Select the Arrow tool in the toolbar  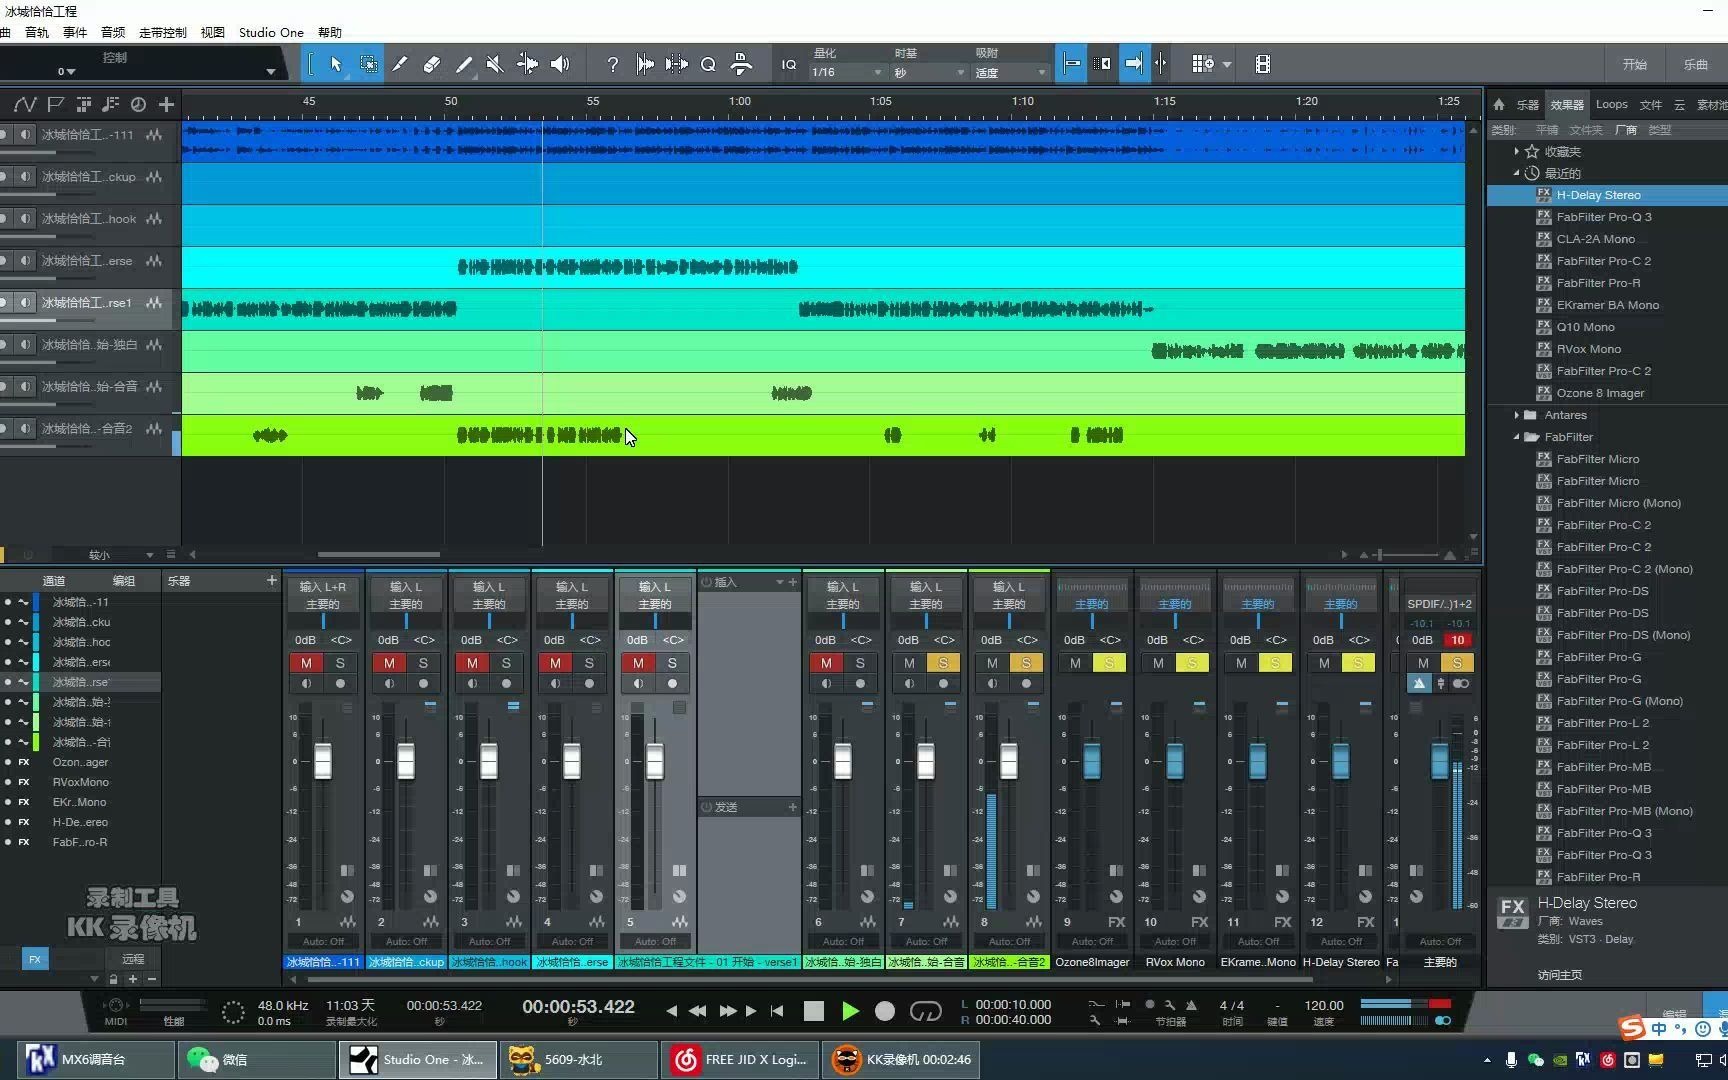click(x=336, y=64)
